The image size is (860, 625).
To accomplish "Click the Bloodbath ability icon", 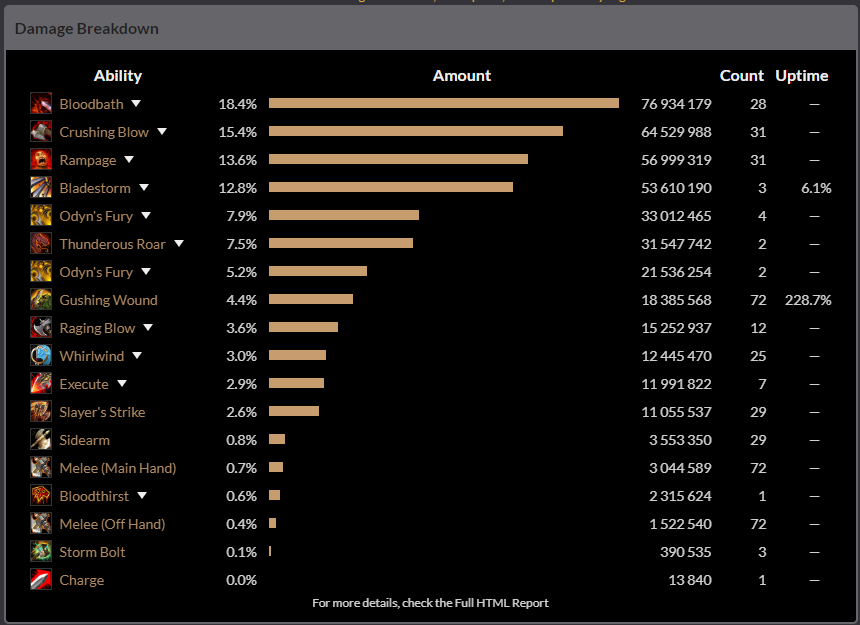I will tap(41, 104).
